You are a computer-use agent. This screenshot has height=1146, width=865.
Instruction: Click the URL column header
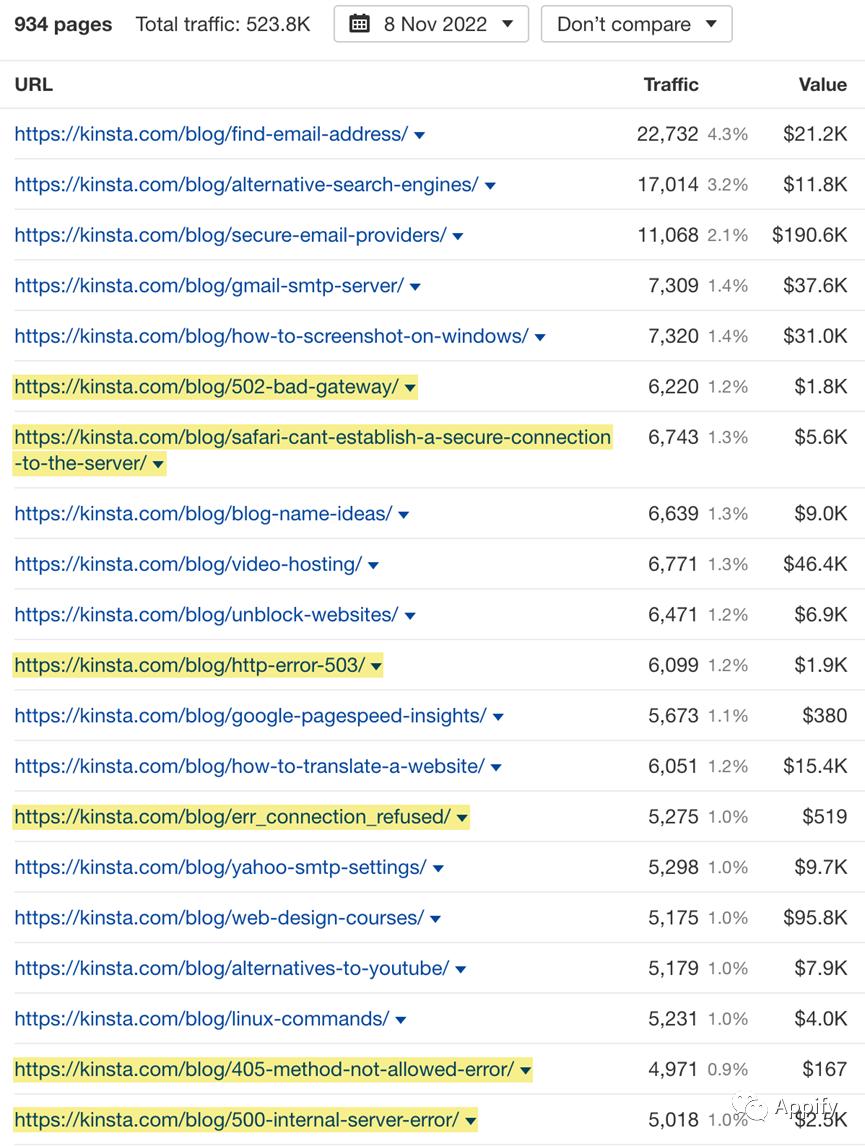34,85
